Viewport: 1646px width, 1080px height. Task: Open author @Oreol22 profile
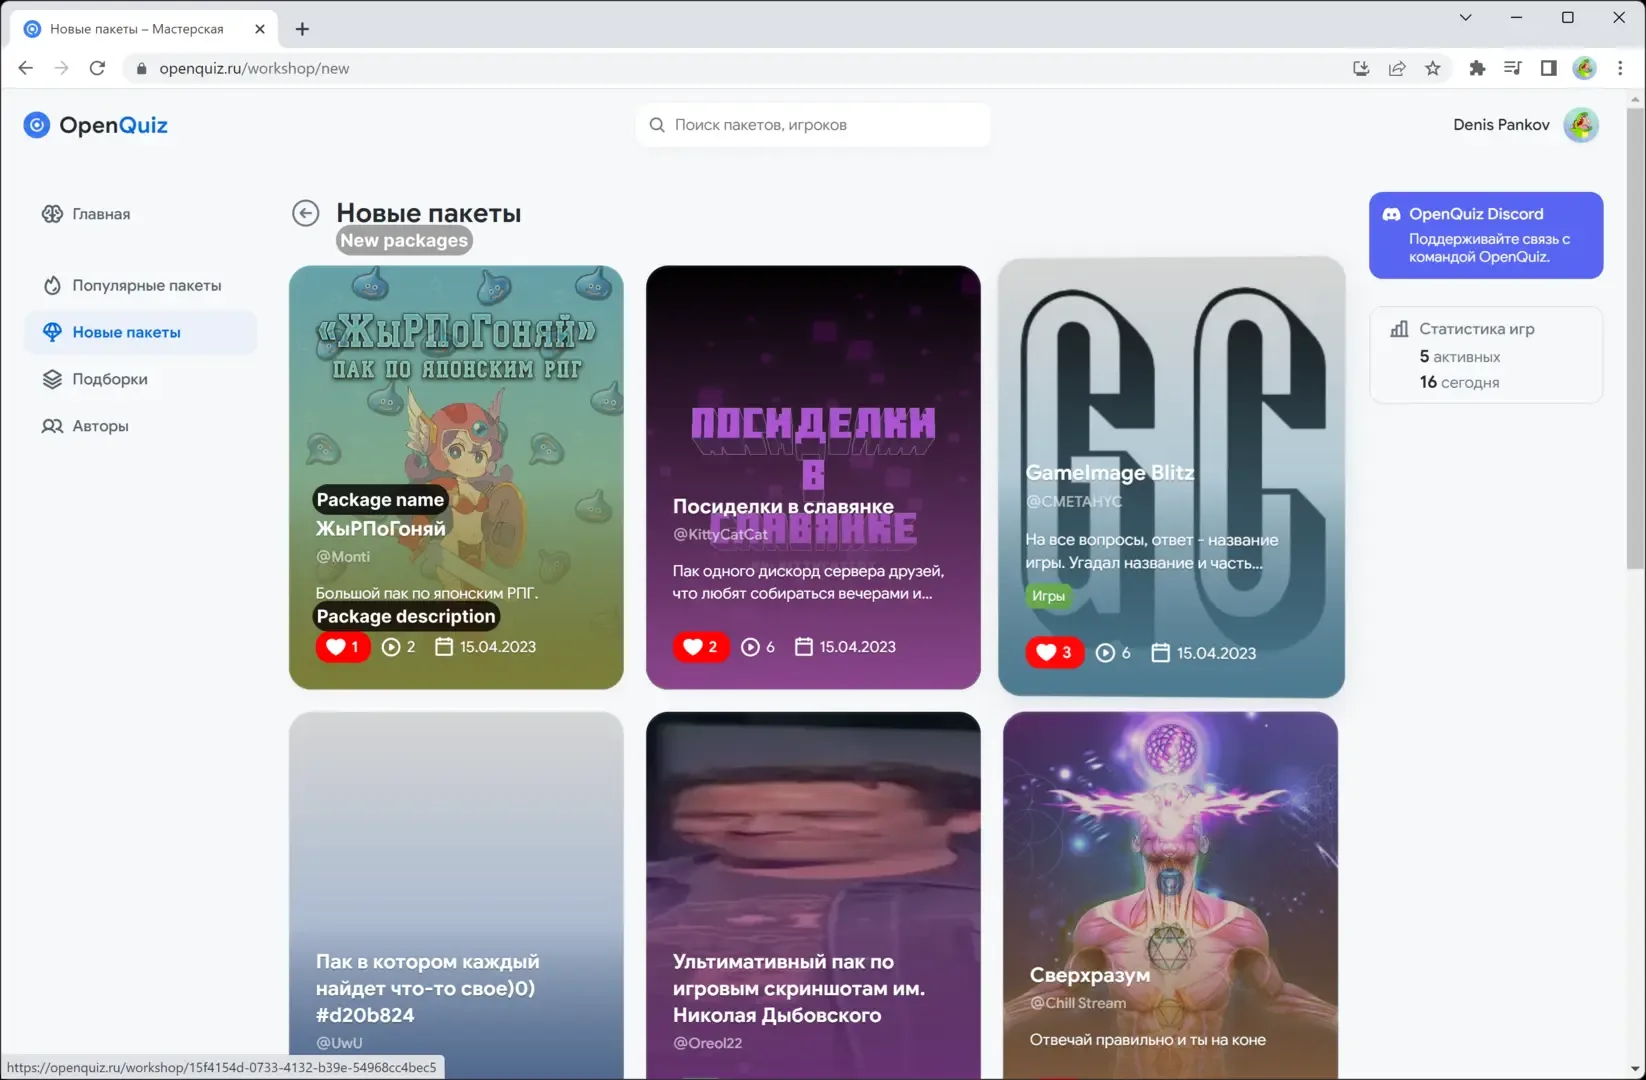point(707,1043)
